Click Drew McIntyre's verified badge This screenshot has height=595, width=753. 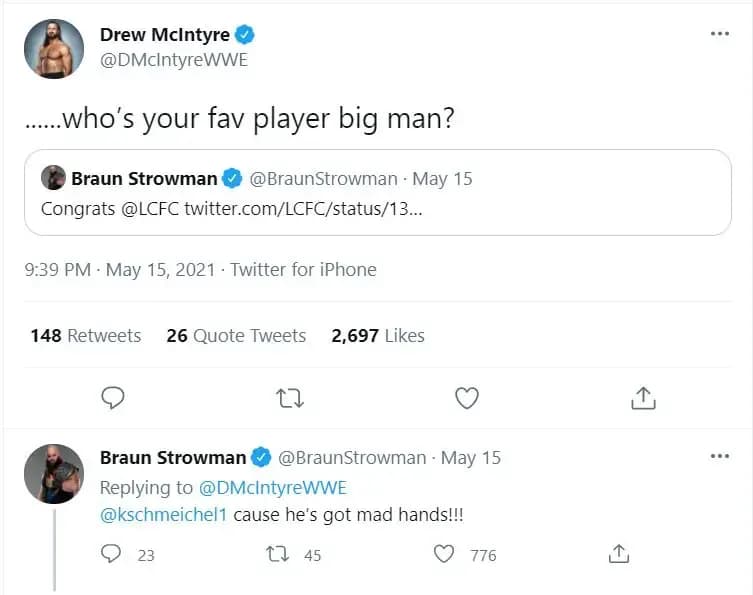(245, 35)
